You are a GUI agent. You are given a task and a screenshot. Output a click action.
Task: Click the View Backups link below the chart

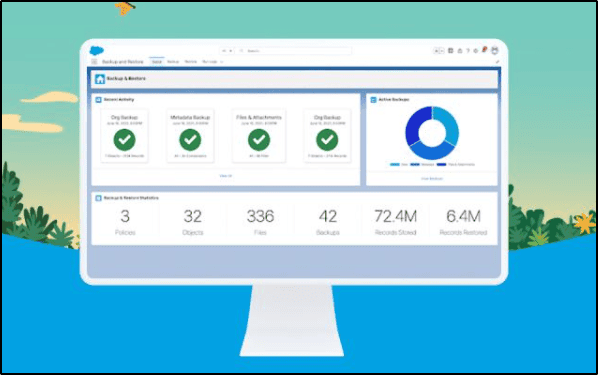click(x=432, y=179)
